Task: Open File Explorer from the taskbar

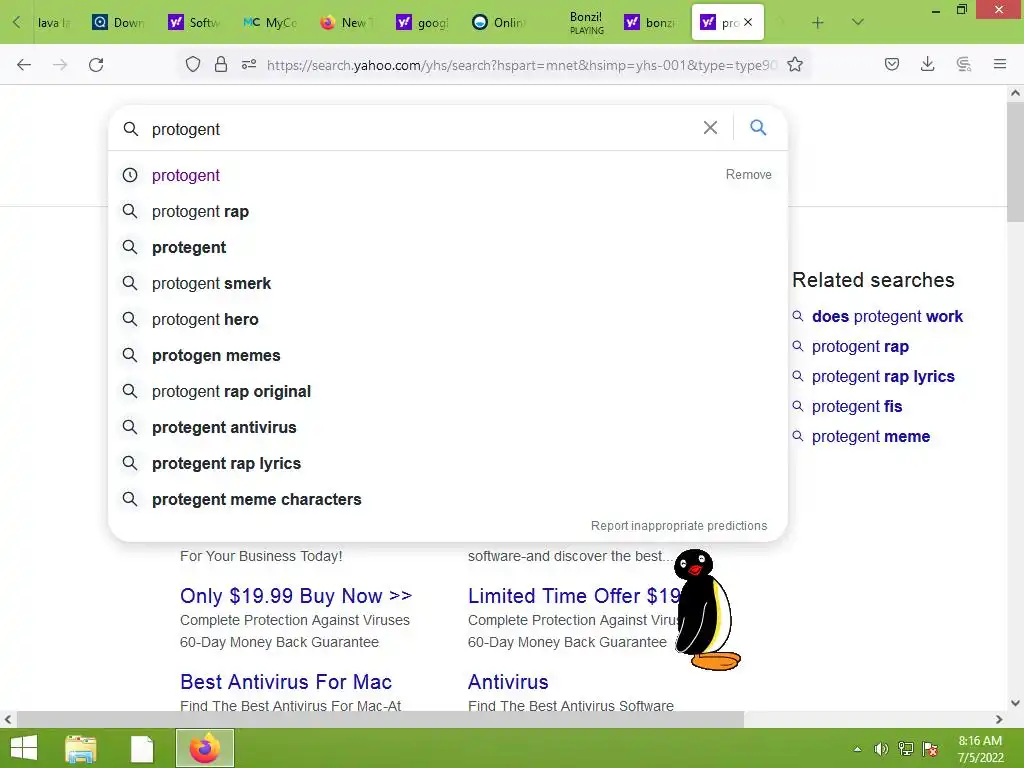Action: 81,748
